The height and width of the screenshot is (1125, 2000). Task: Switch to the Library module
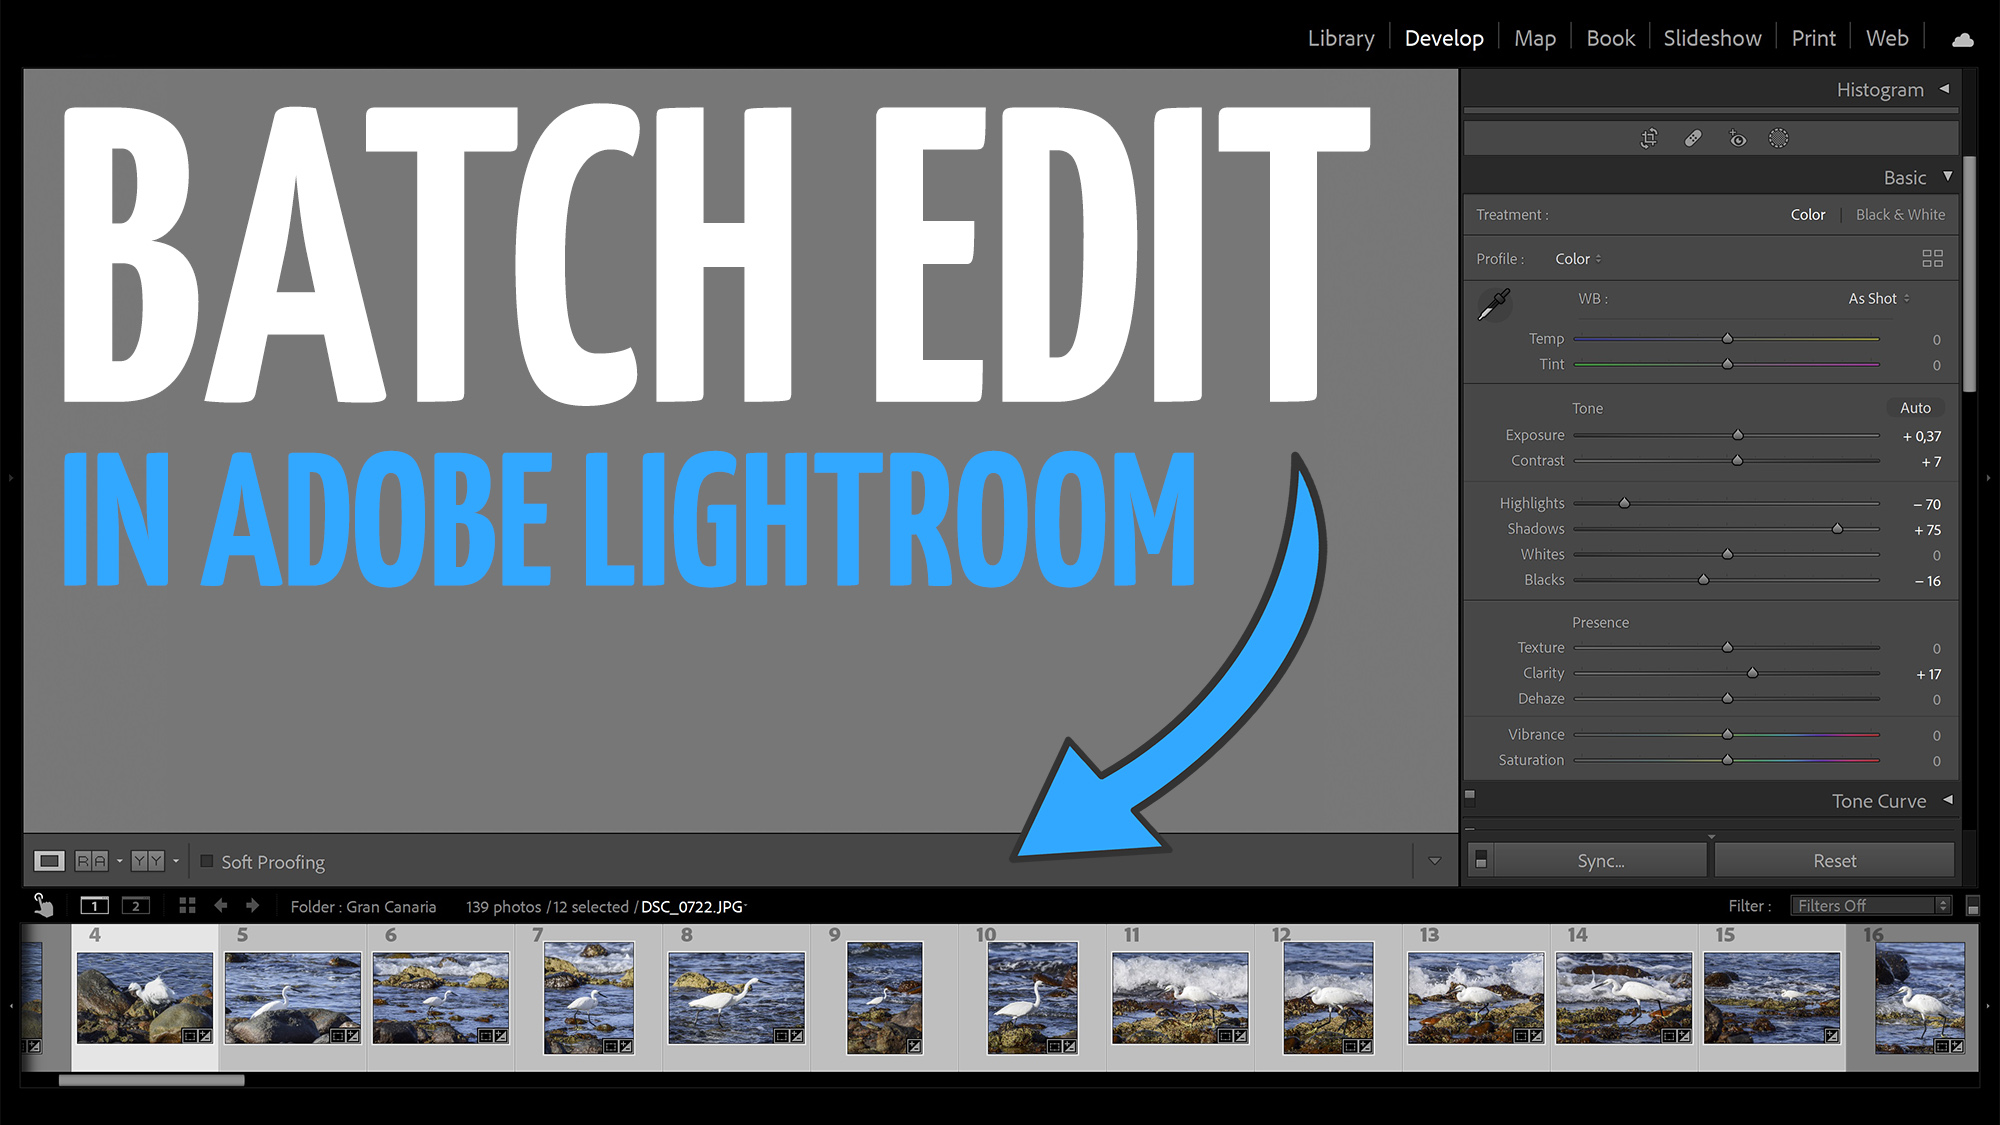point(1341,37)
